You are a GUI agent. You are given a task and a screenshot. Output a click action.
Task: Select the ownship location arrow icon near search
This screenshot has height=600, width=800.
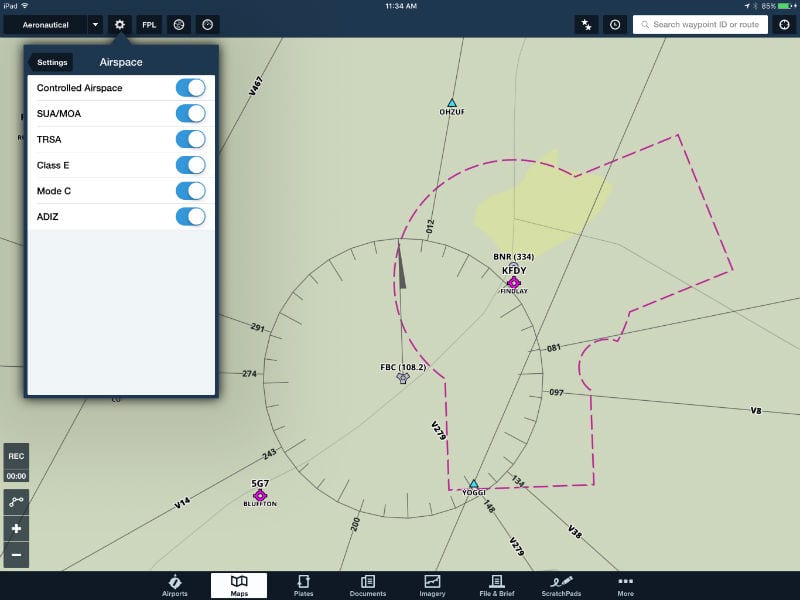(586, 23)
